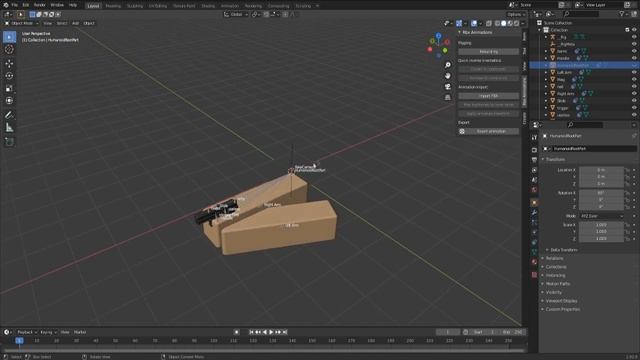The height and width of the screenshot is (360, 640).
Task: Open the timeline Playback menu
Action: point(27,332)
